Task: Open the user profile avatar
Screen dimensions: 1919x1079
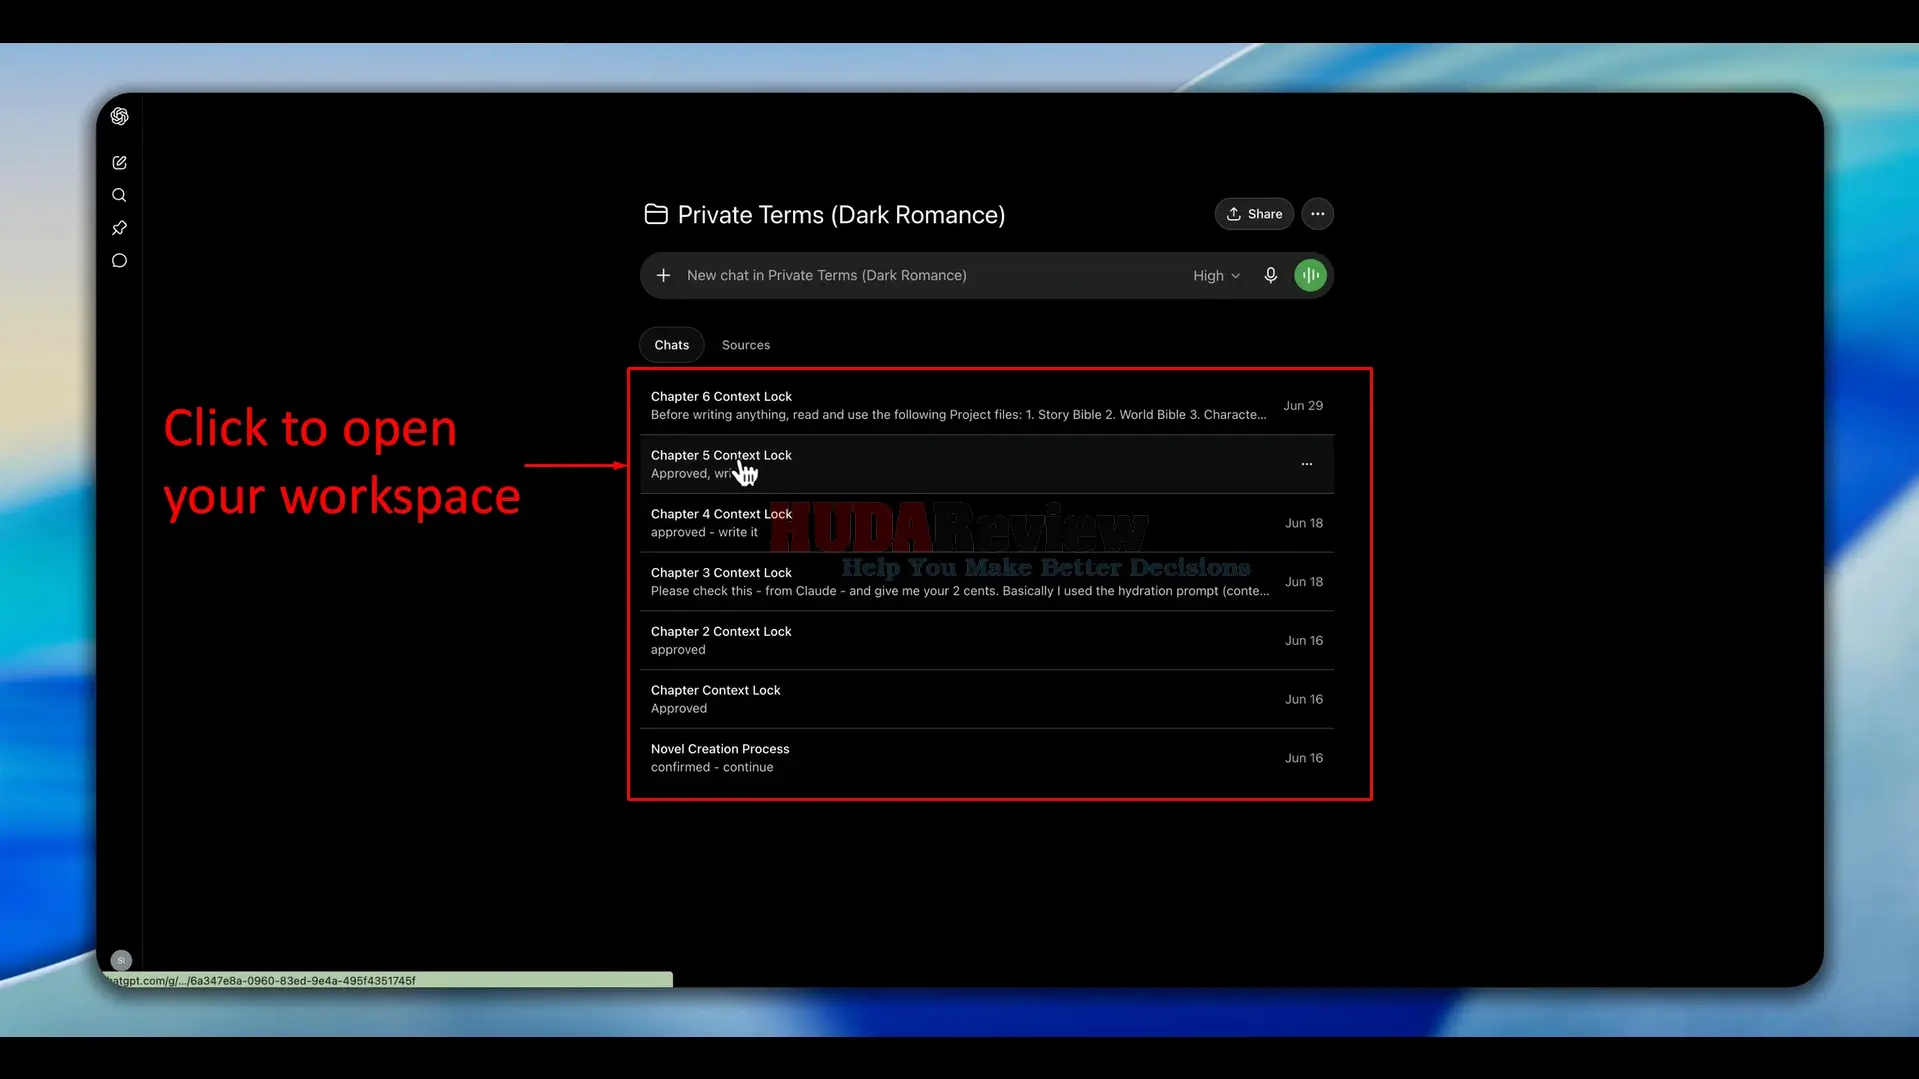Action: [121, 960]
